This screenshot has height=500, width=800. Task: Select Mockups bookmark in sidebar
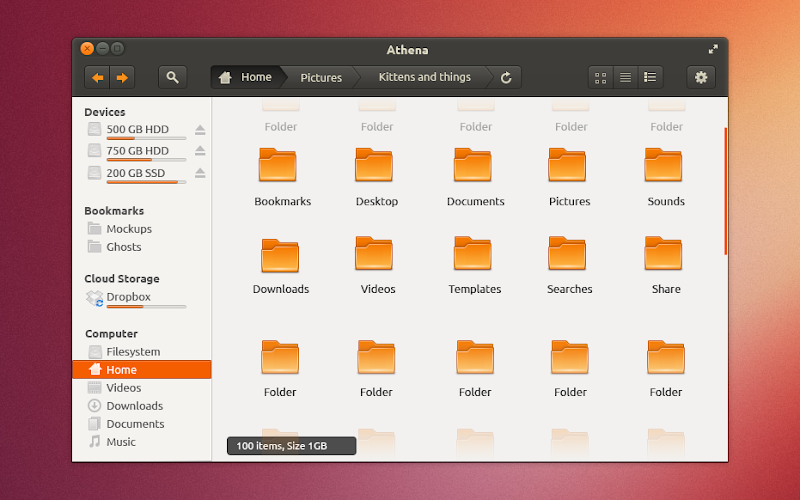click(129, 229)
